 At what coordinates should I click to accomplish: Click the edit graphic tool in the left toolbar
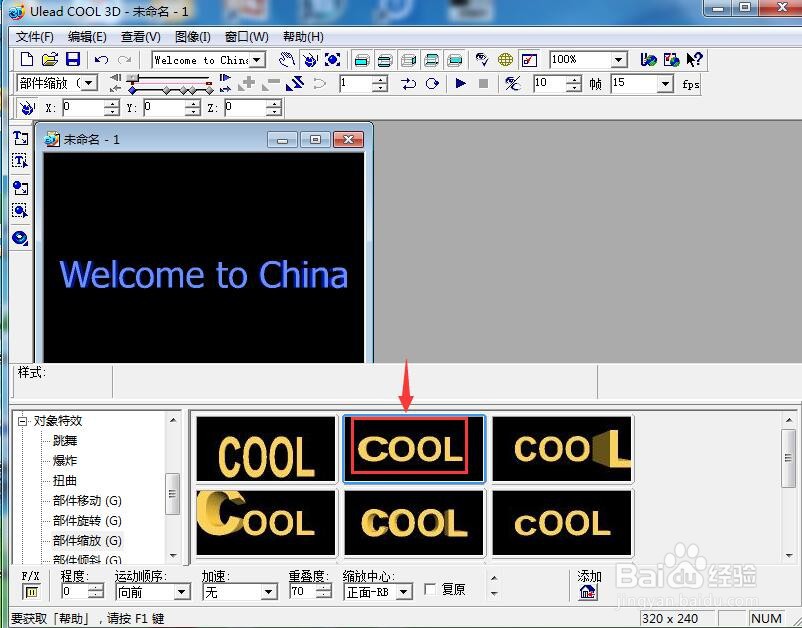[20, 211]
